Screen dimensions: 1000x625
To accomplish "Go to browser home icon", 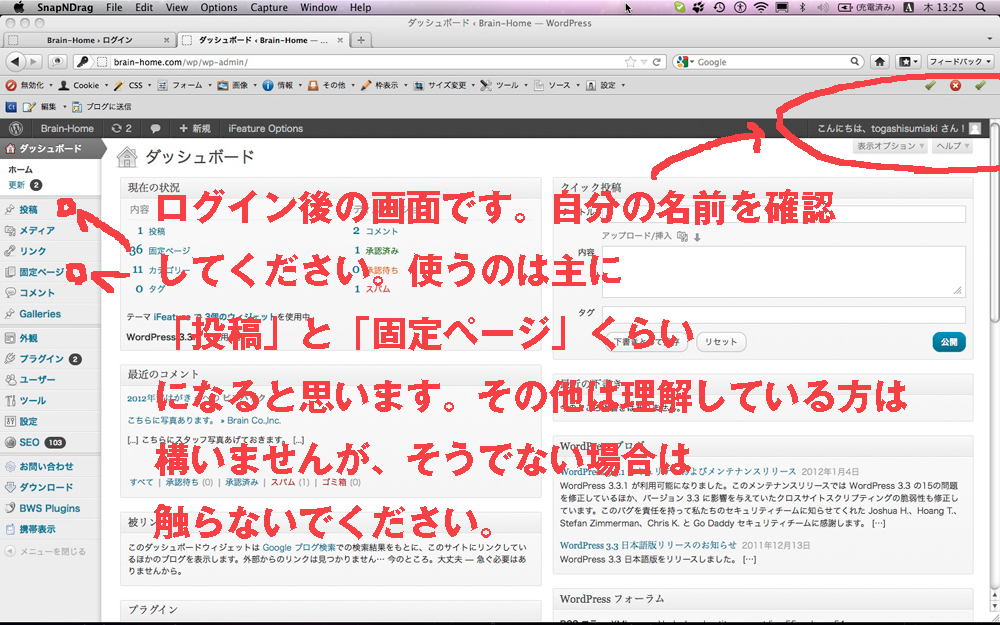I will 879,62.
